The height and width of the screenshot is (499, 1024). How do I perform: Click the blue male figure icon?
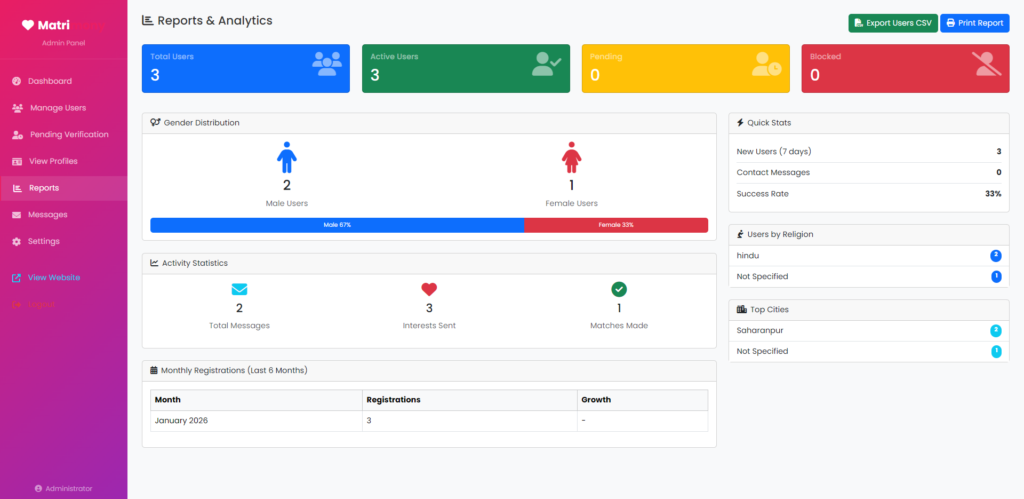pos(287,158)
